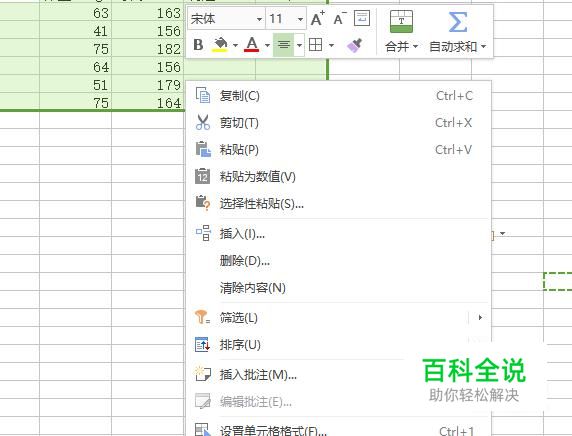Choose 排序(U) menu entry

[x=339, y=344]
